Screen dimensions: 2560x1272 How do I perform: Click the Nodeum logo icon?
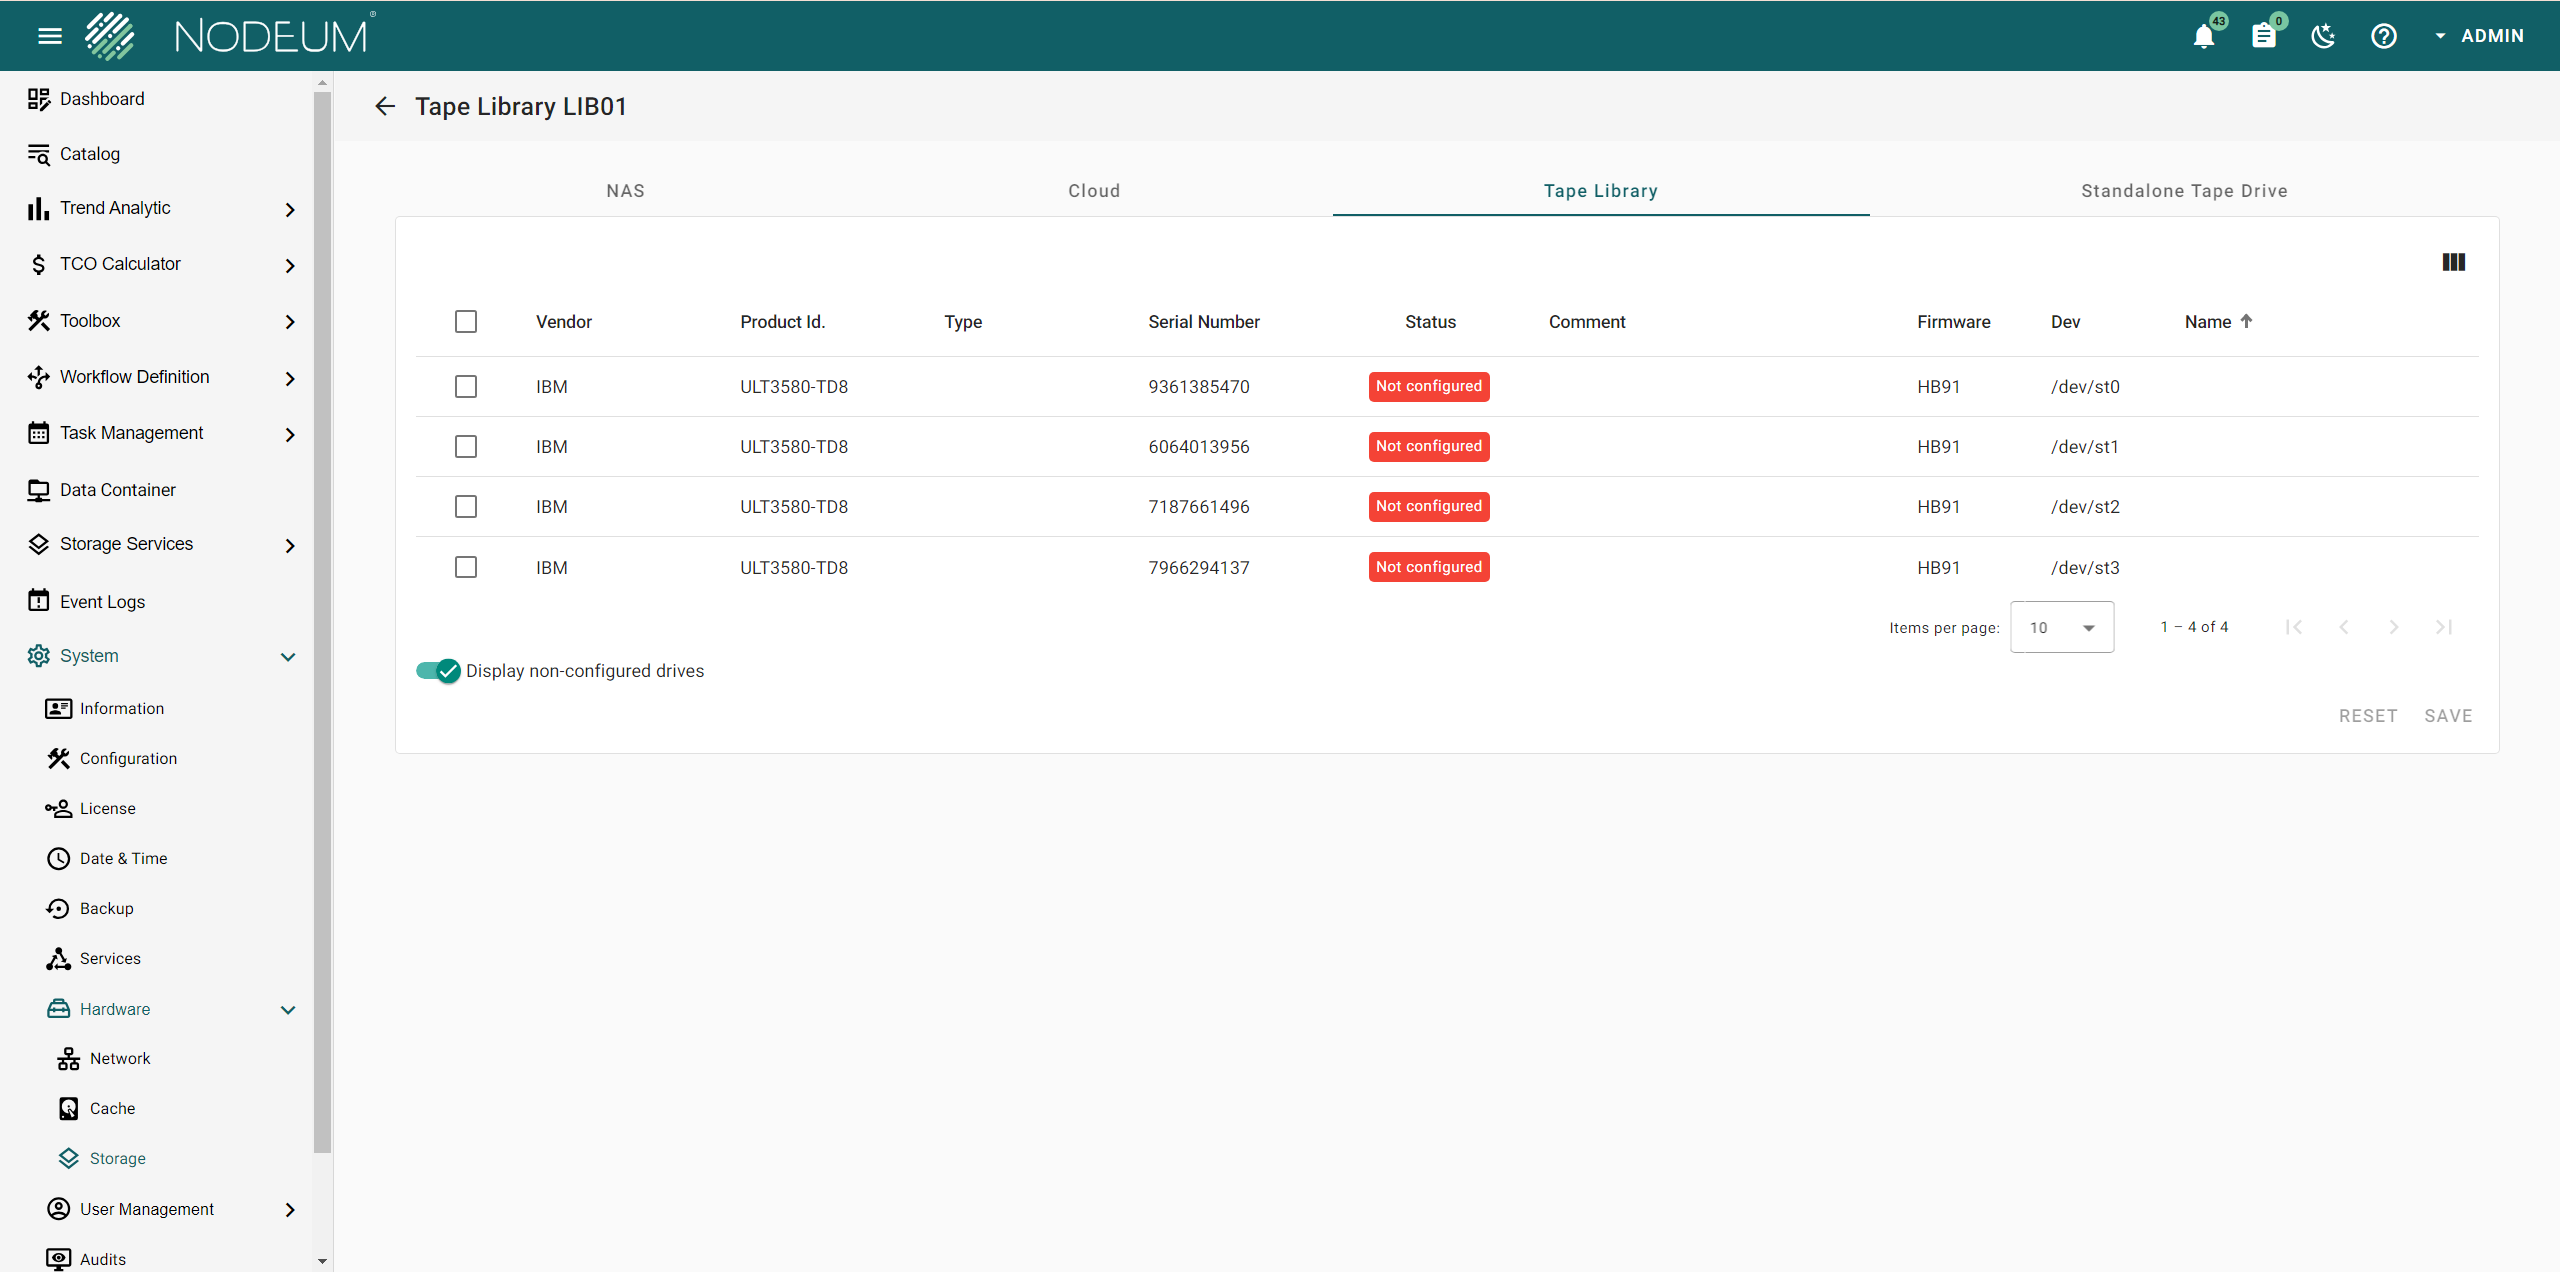[110, 36]
